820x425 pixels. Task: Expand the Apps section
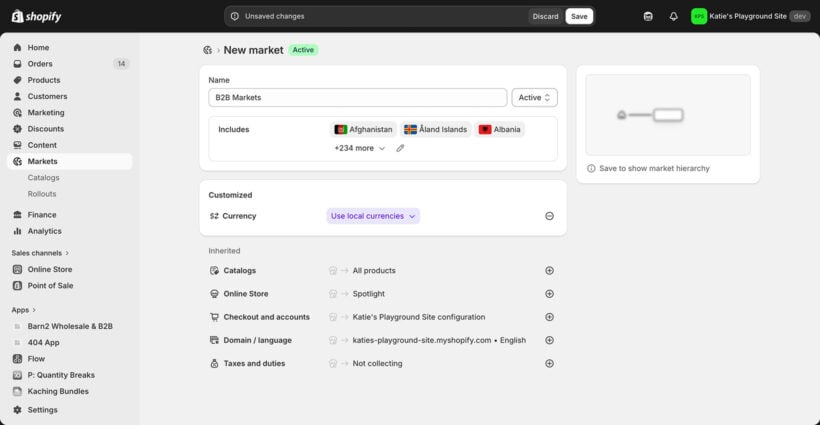[x=24, y=310]
